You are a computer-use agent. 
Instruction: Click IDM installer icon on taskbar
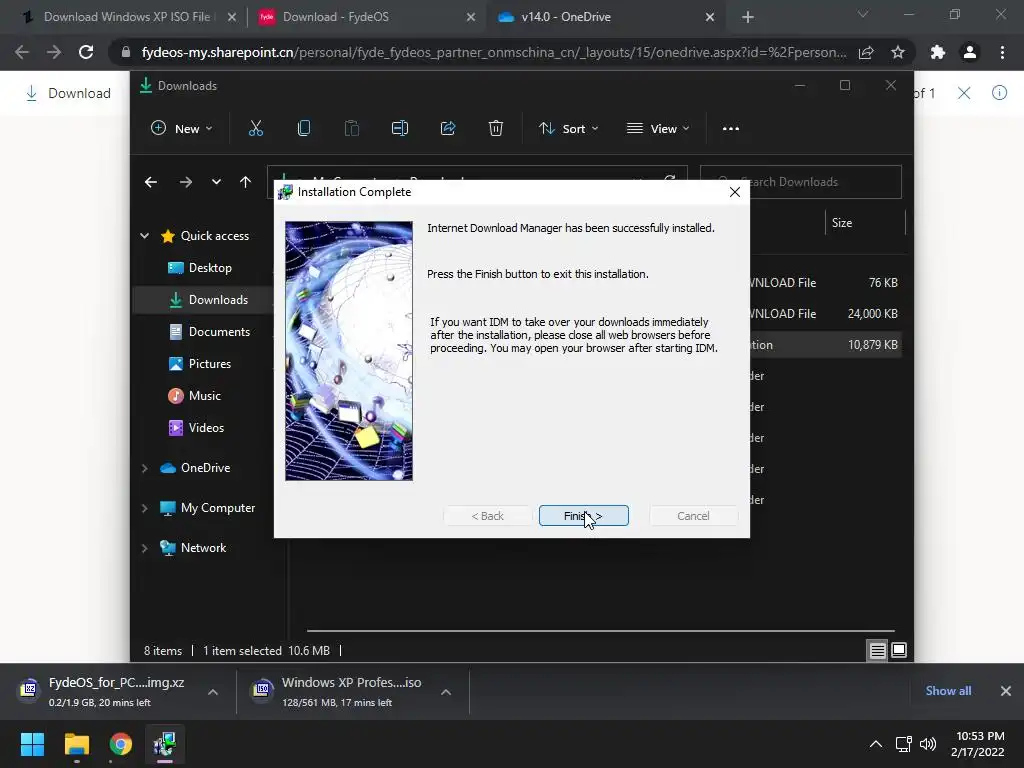[x=165, y=744]
